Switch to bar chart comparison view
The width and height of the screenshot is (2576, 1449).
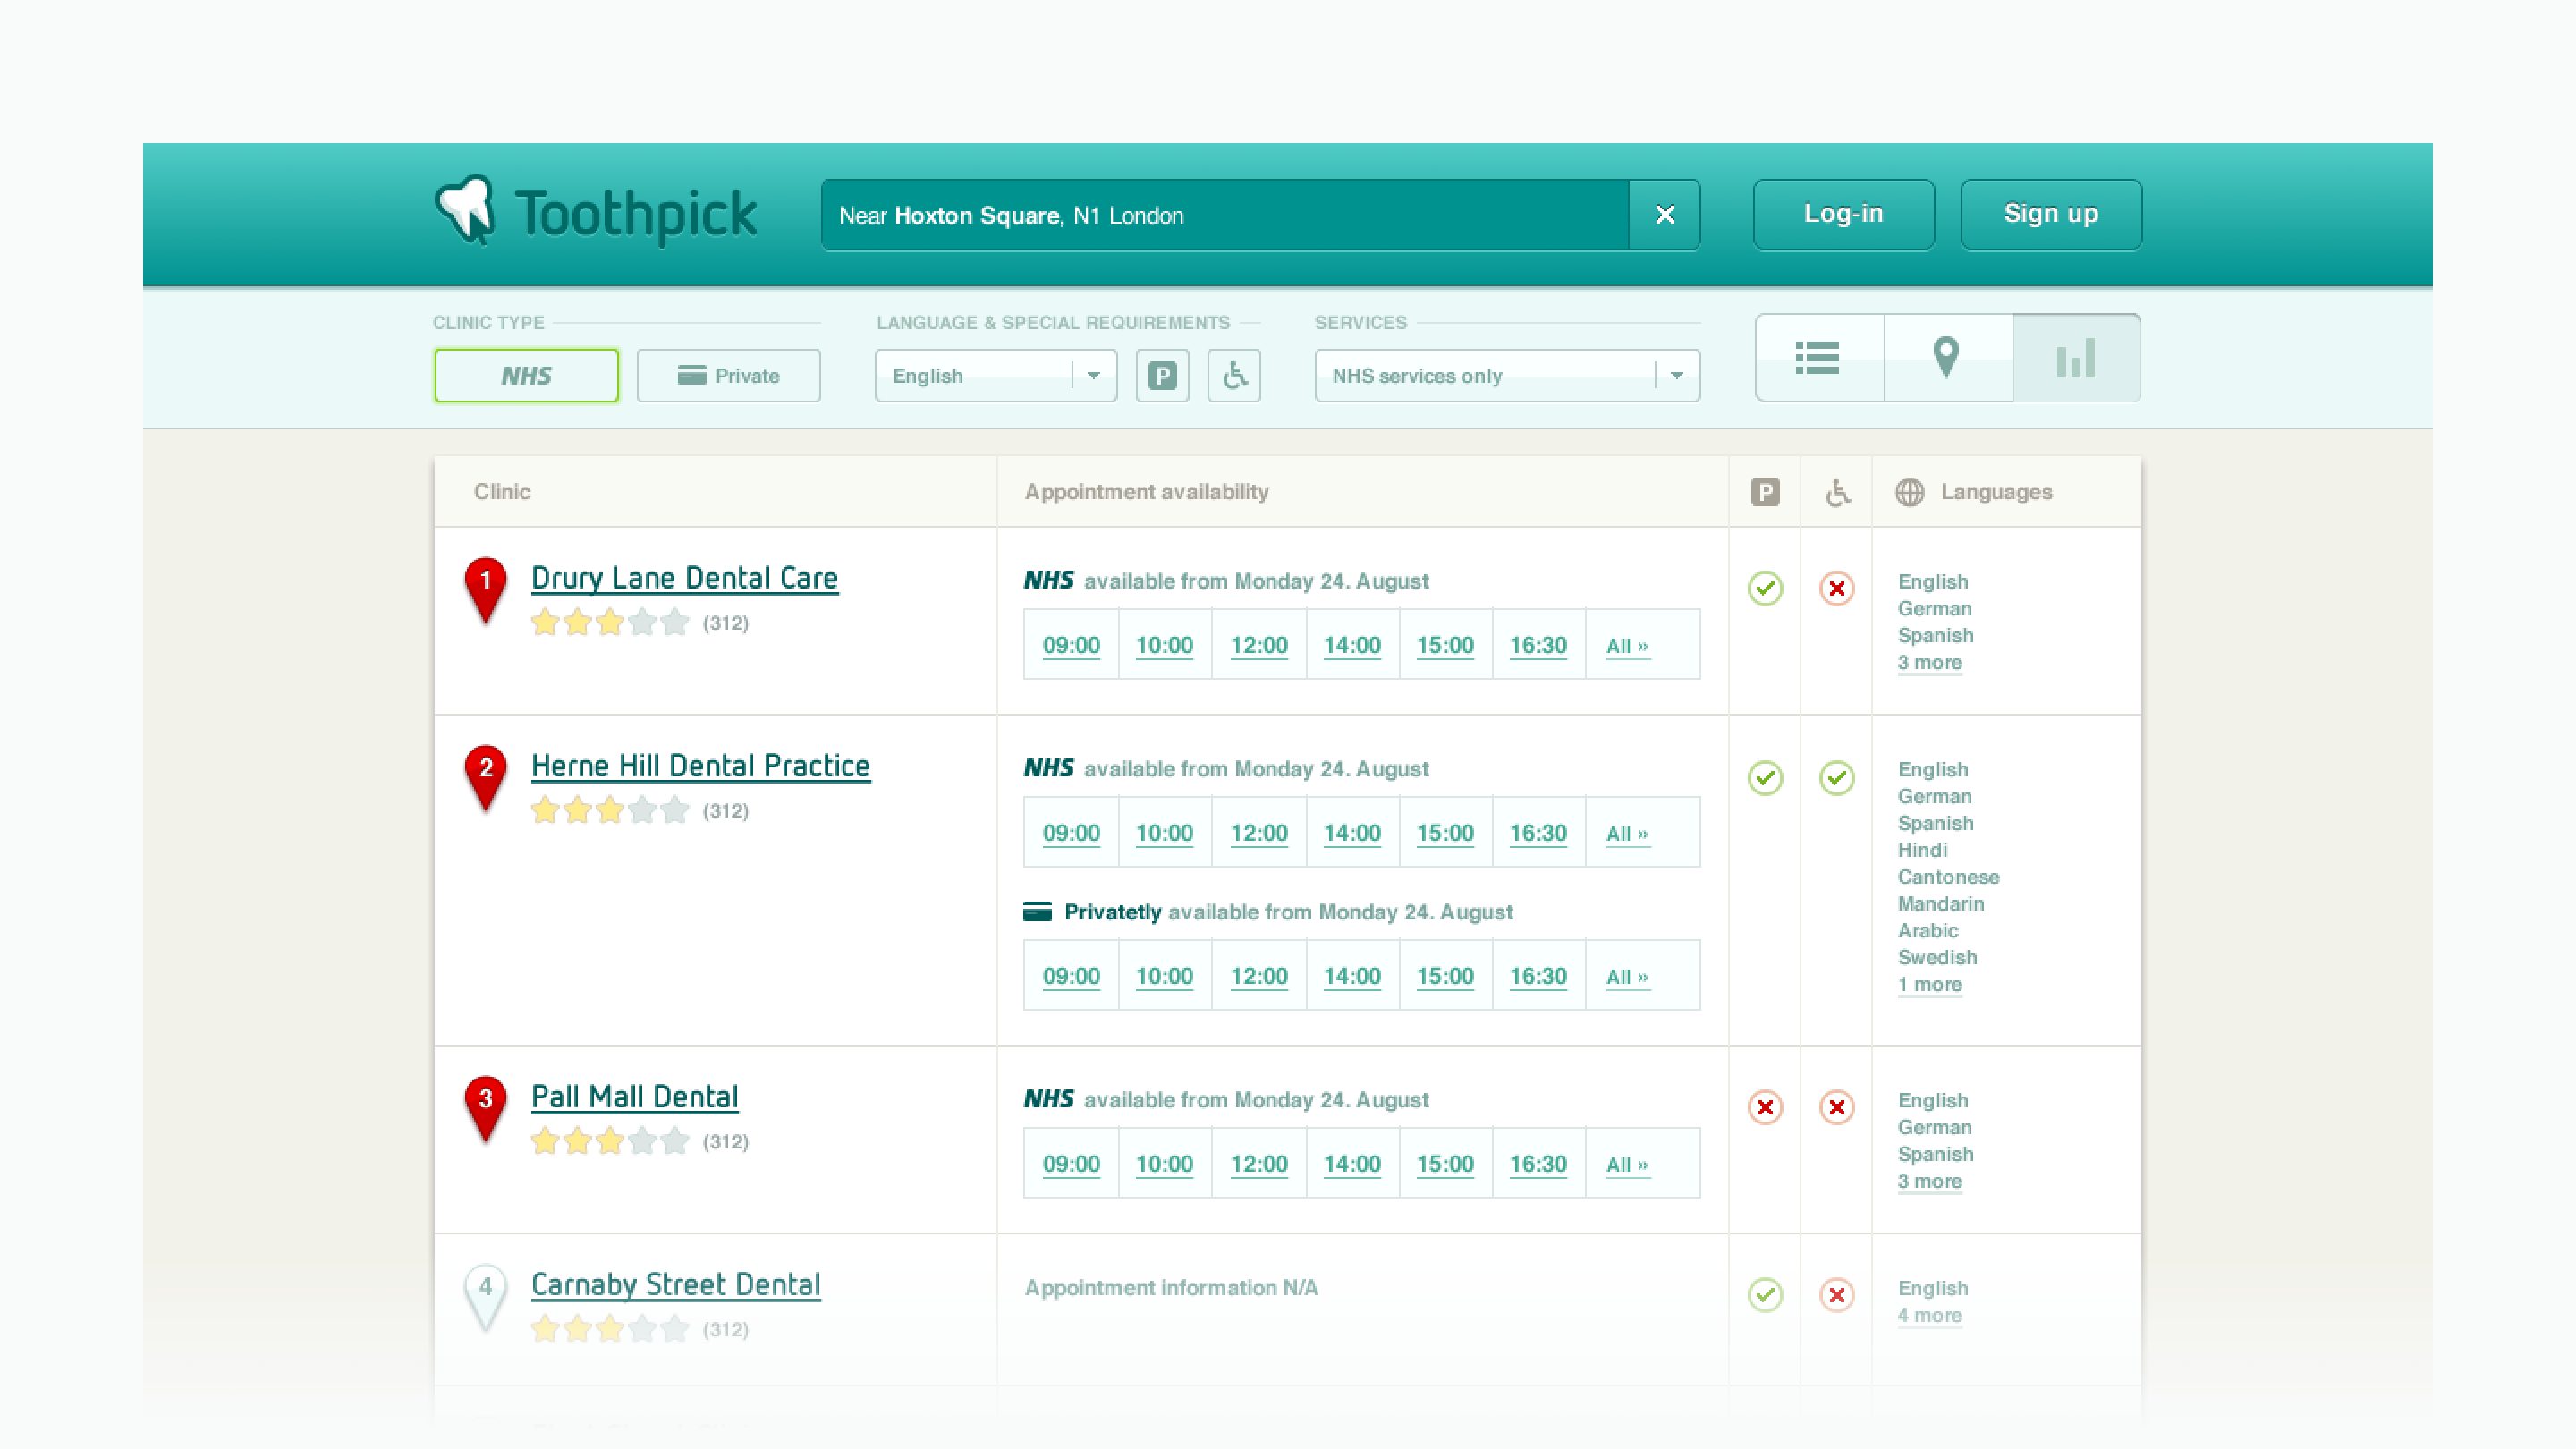pyautogui.click(x=2076, y=358)
